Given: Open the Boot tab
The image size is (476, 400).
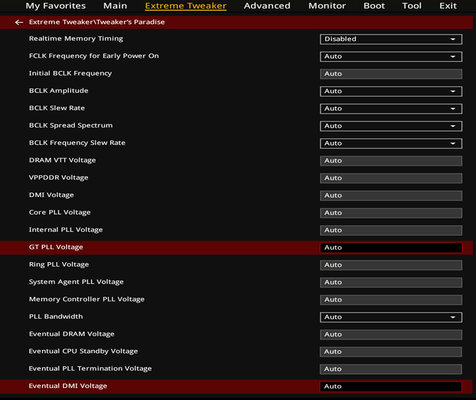Looking at the screenshot, I should 374,6.
